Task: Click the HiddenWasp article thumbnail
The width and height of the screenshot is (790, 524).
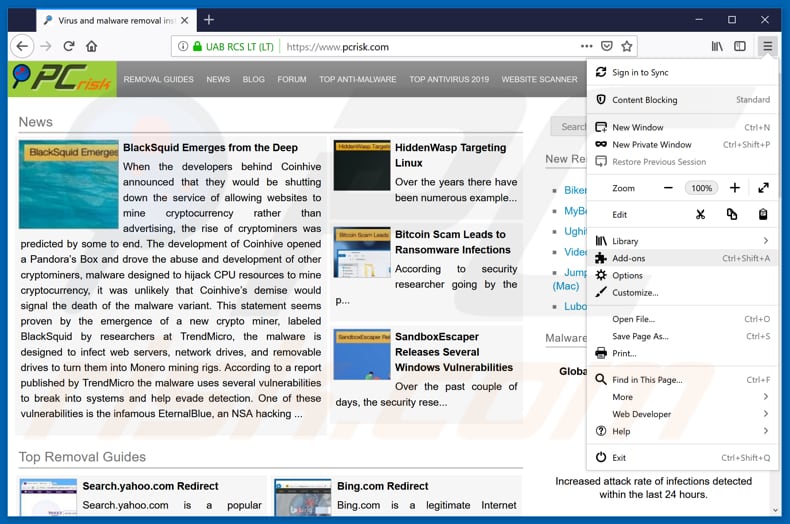Action: click(x=362, y=165)
